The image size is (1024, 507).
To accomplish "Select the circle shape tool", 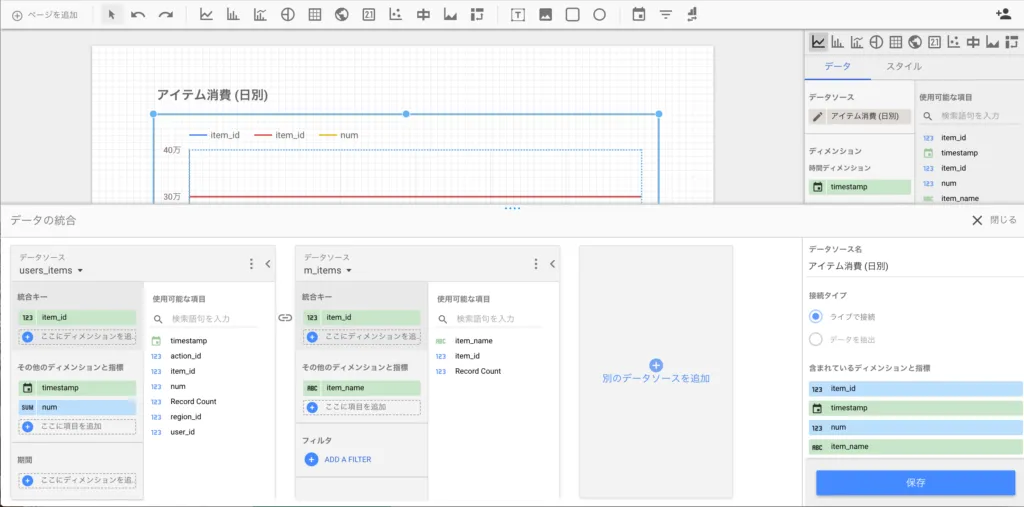I will click(600, 14).
